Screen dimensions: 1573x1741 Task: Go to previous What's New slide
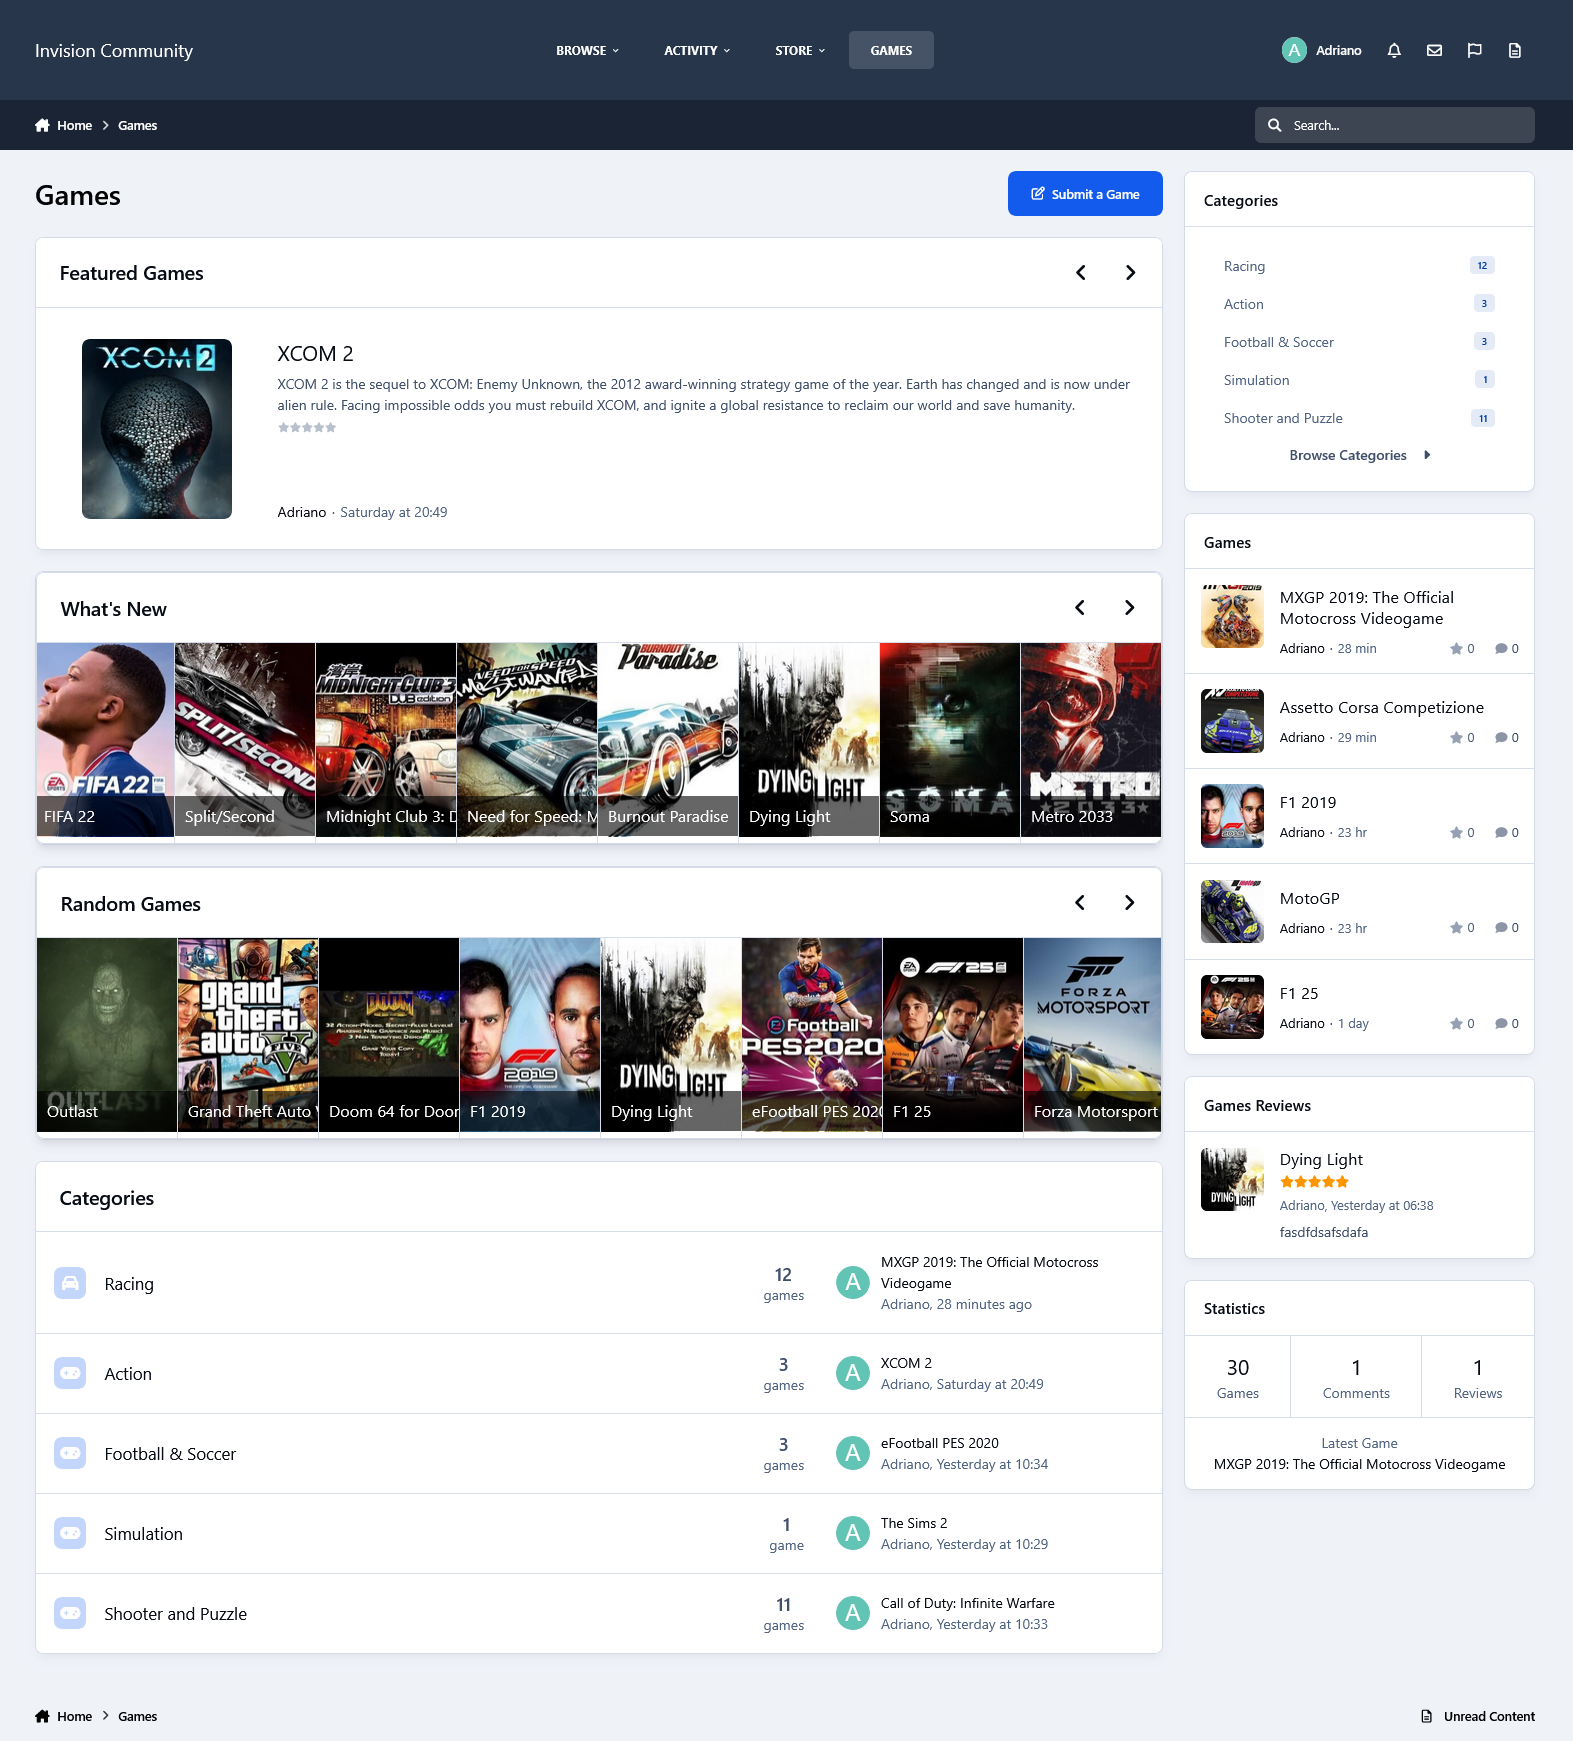(1080, 608)
